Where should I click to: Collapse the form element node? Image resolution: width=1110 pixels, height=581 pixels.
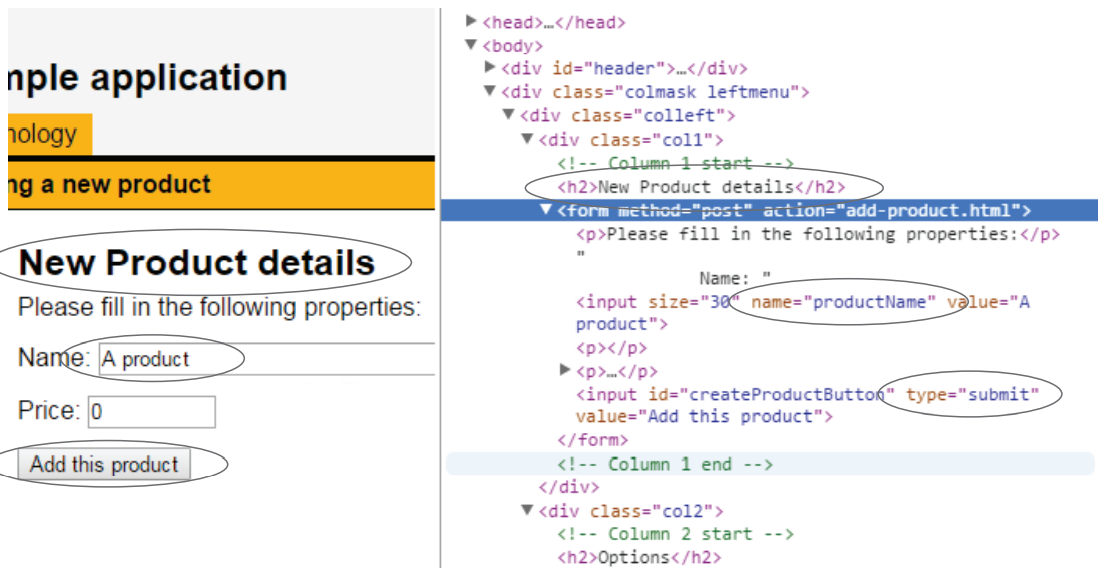pyautogui.click(x=546, y=209)
